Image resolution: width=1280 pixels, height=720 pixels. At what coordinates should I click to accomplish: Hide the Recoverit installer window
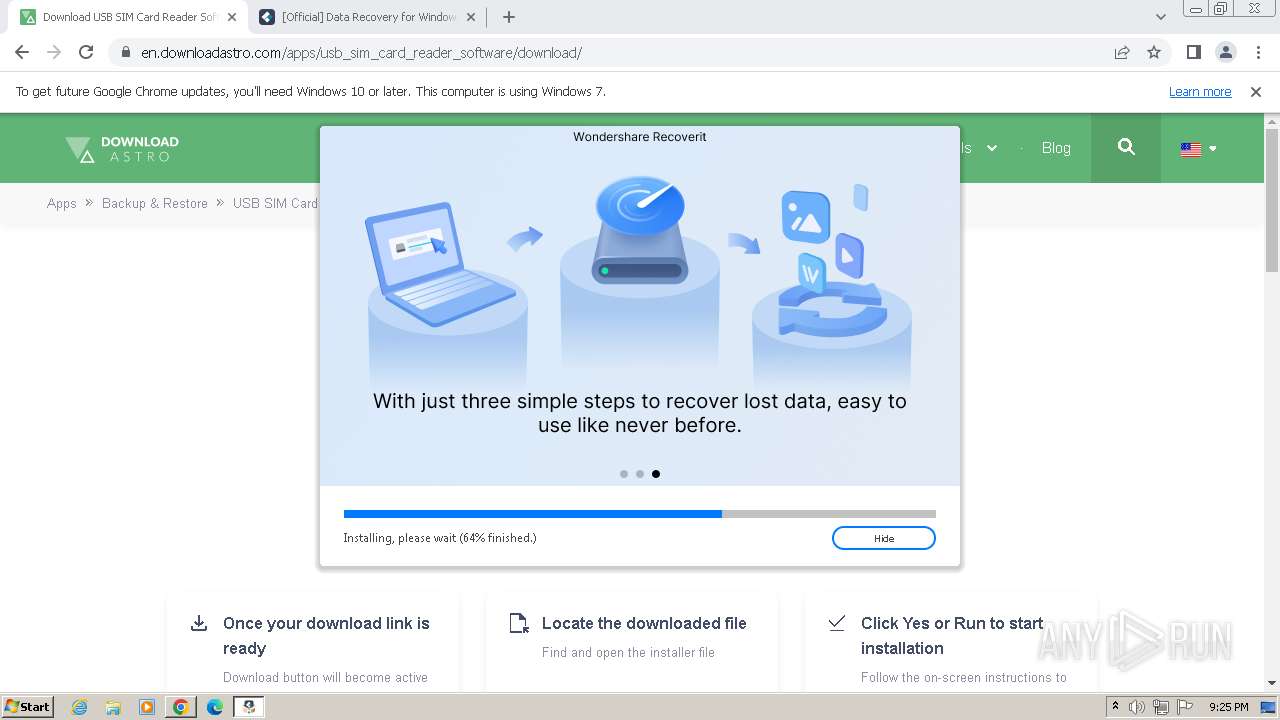[884, 538]
